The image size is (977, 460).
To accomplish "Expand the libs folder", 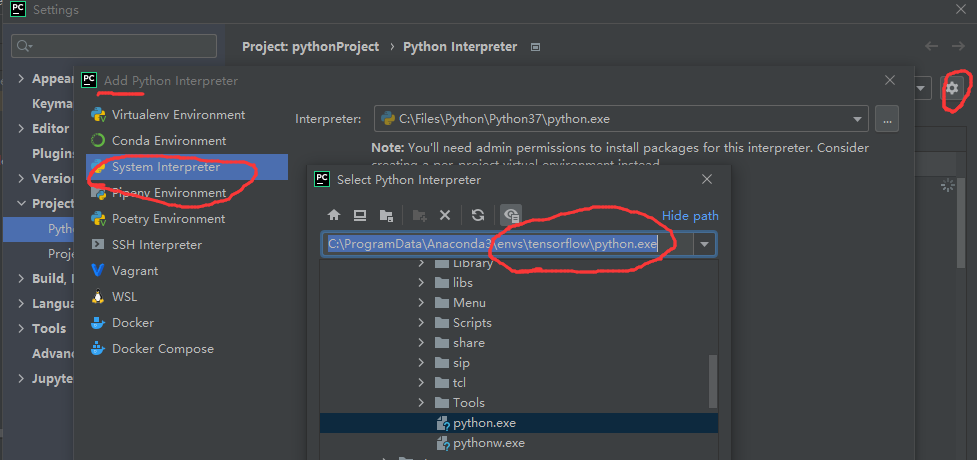I will 422,283.
